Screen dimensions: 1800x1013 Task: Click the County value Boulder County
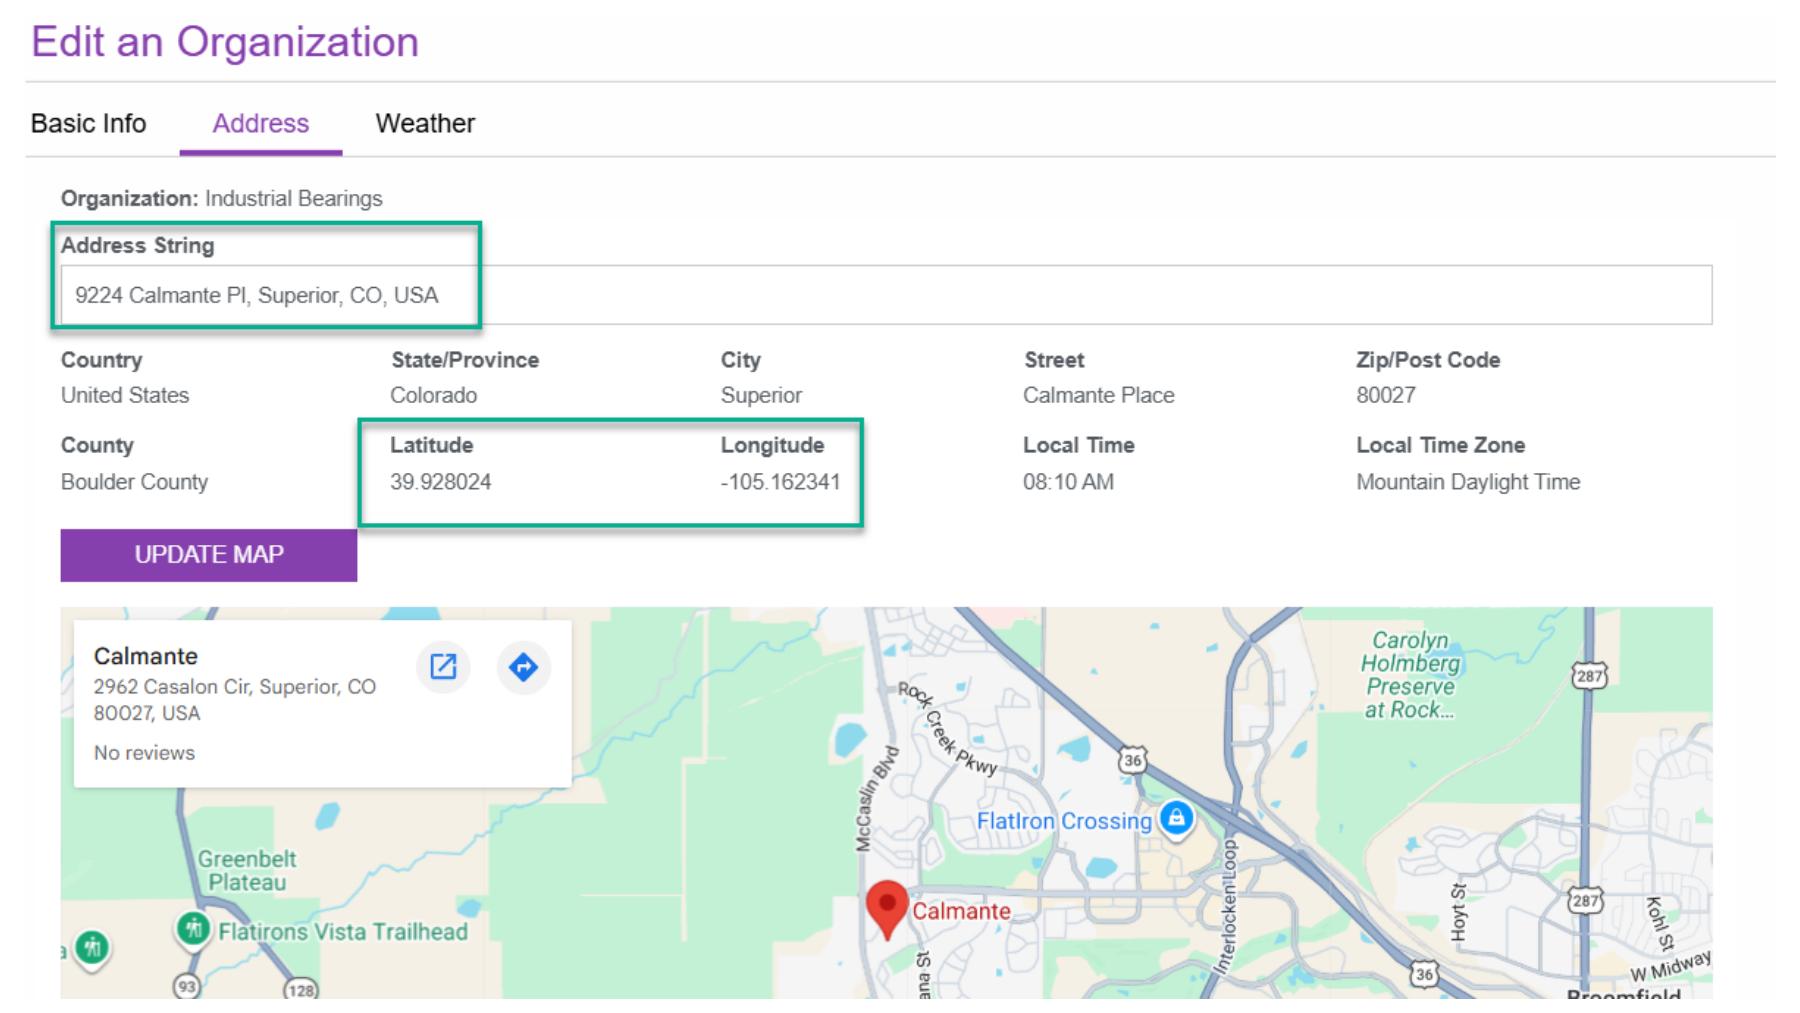135,482
